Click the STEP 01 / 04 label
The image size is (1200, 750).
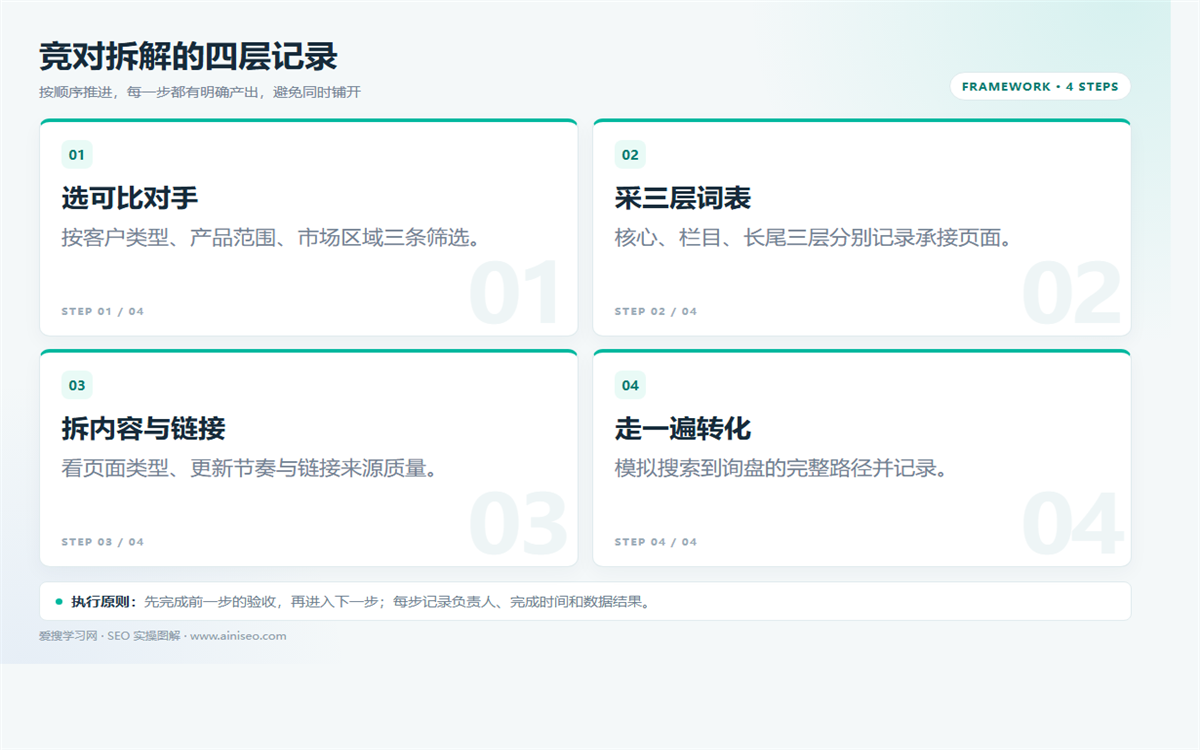coord(103,312)
